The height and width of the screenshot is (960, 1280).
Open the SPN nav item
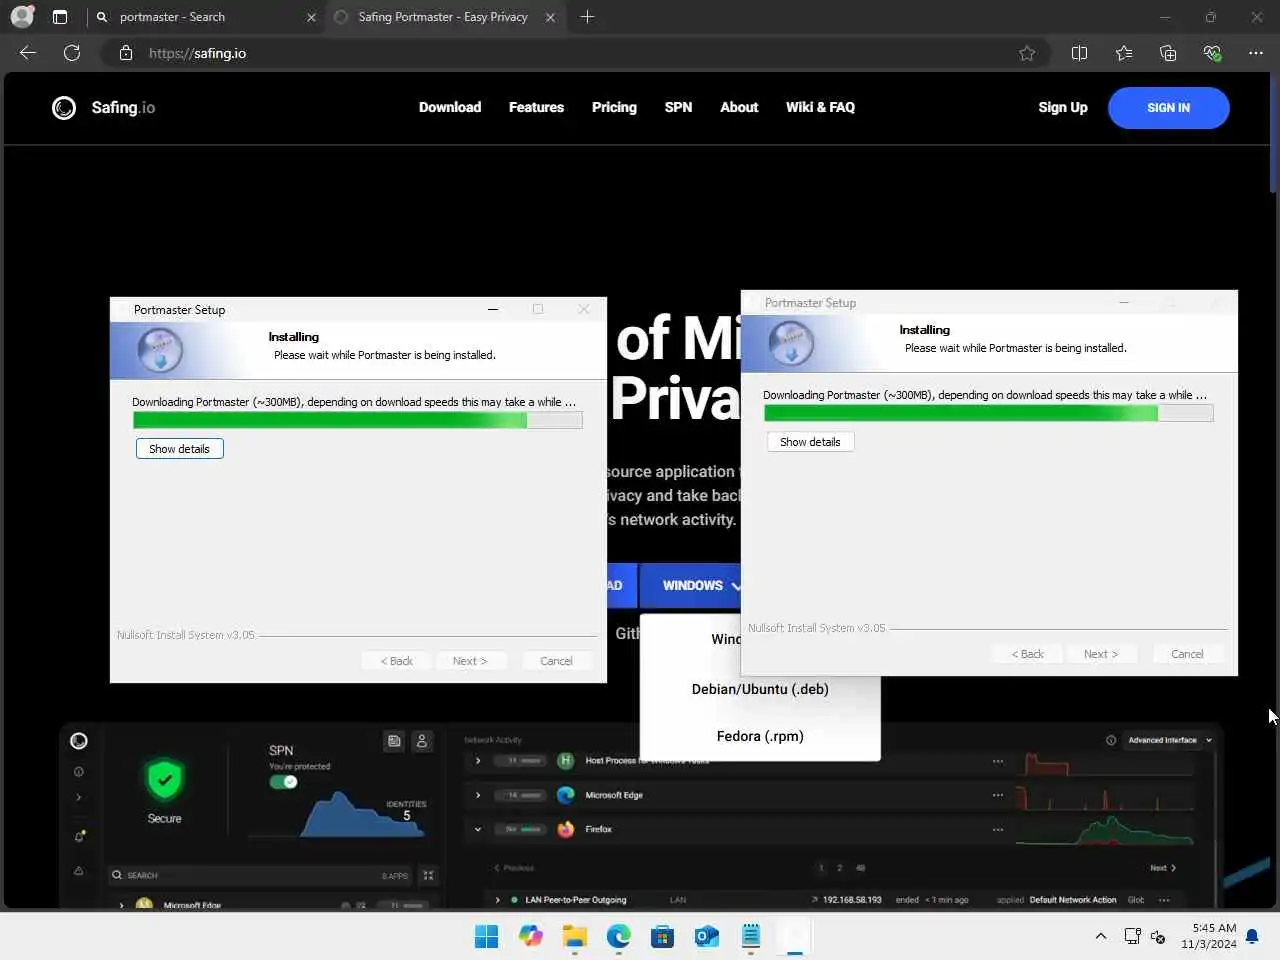[x=678, y=107]
